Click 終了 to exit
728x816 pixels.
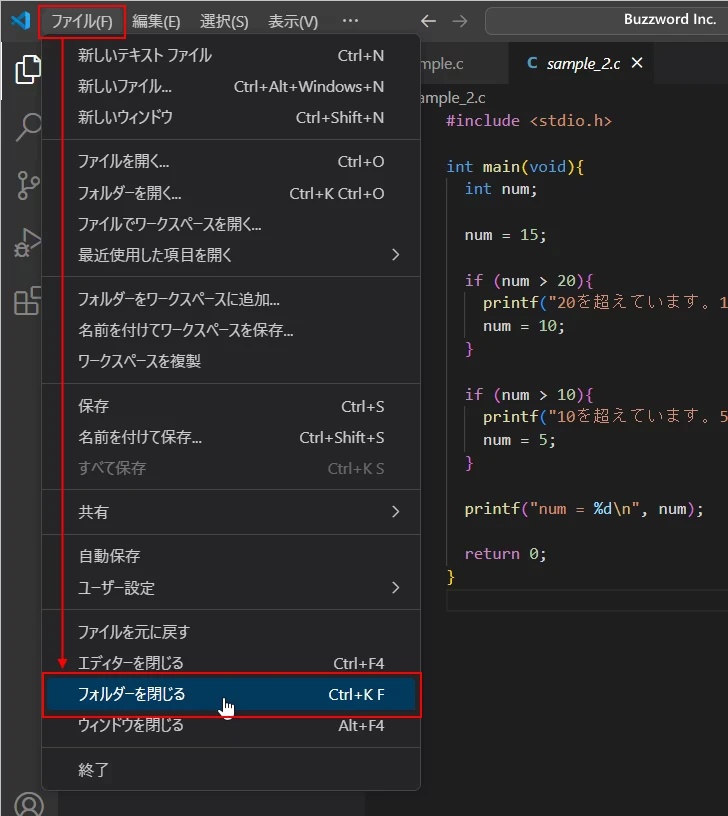point(231,770)
